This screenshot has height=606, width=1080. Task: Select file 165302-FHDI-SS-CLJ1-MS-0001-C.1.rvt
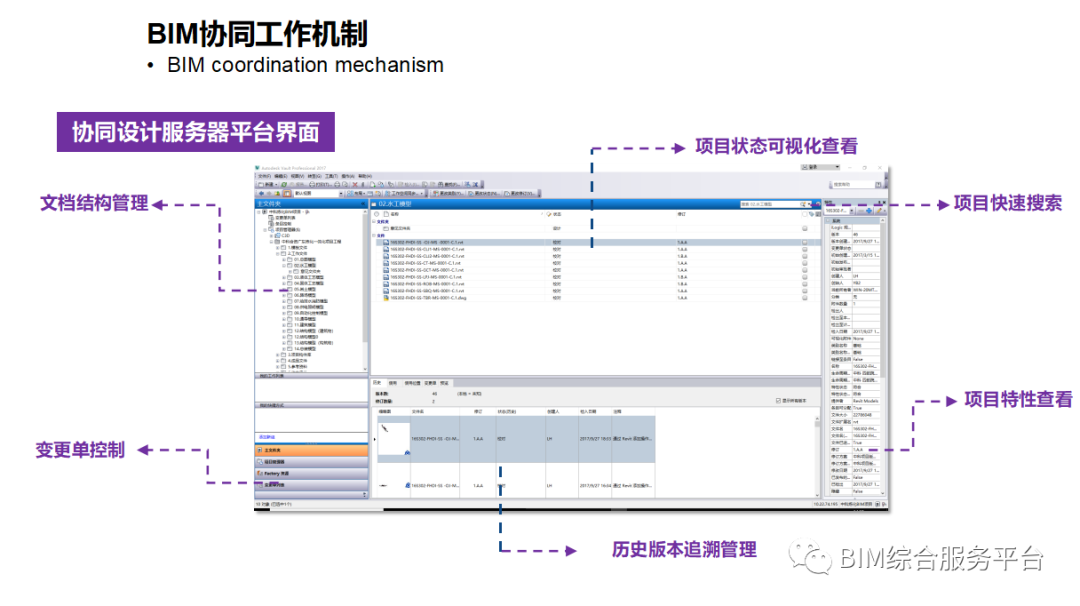427,249
